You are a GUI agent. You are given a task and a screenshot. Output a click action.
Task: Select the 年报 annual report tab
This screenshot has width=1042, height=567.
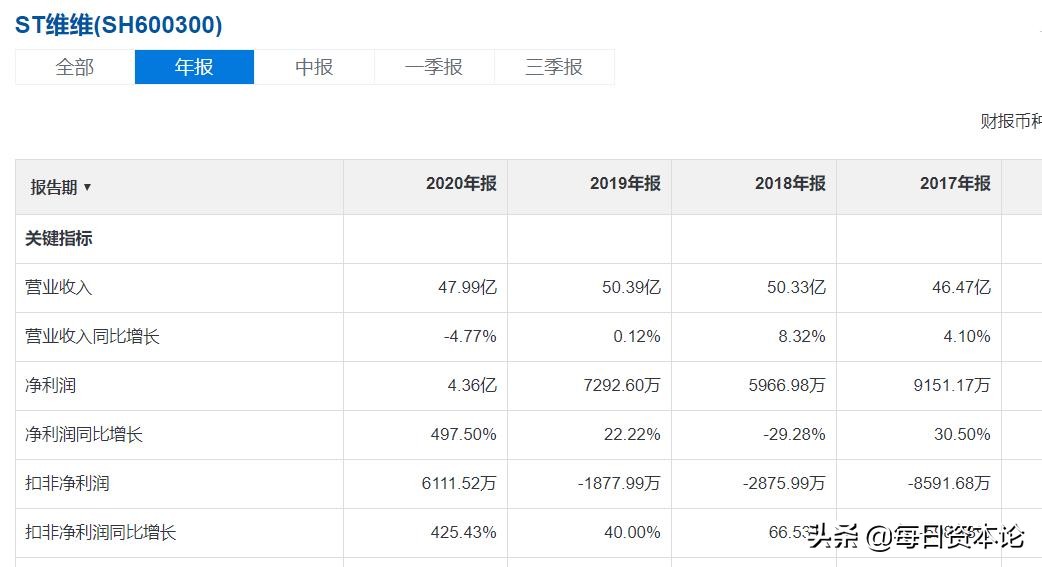tap(194, 67)
